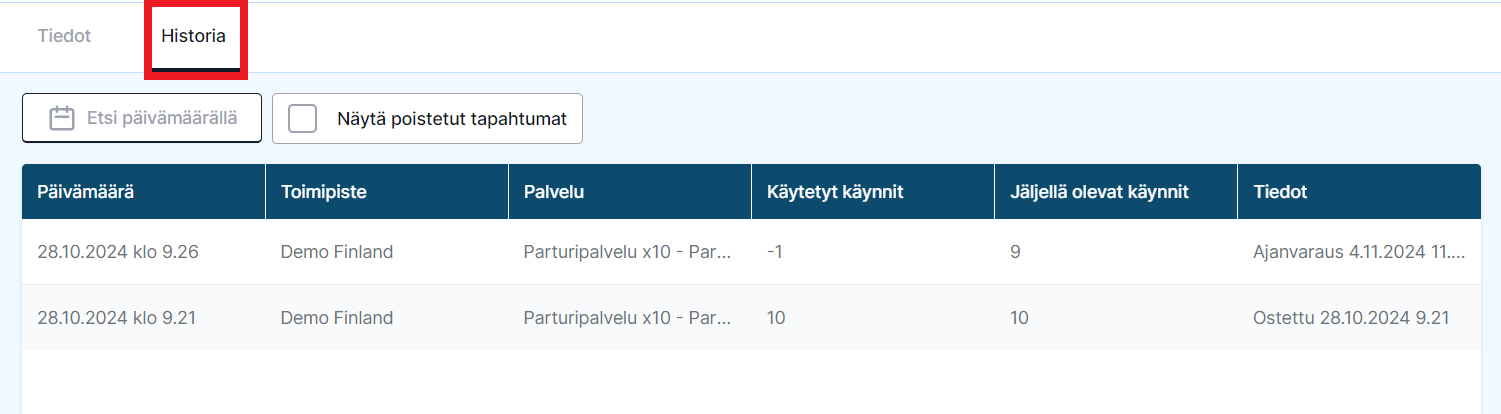The height and width of the screenshot is (414, 1501).
Task: Open Ajanvaraus 4.11.2024 details cell
Action: pos(1359,252)
